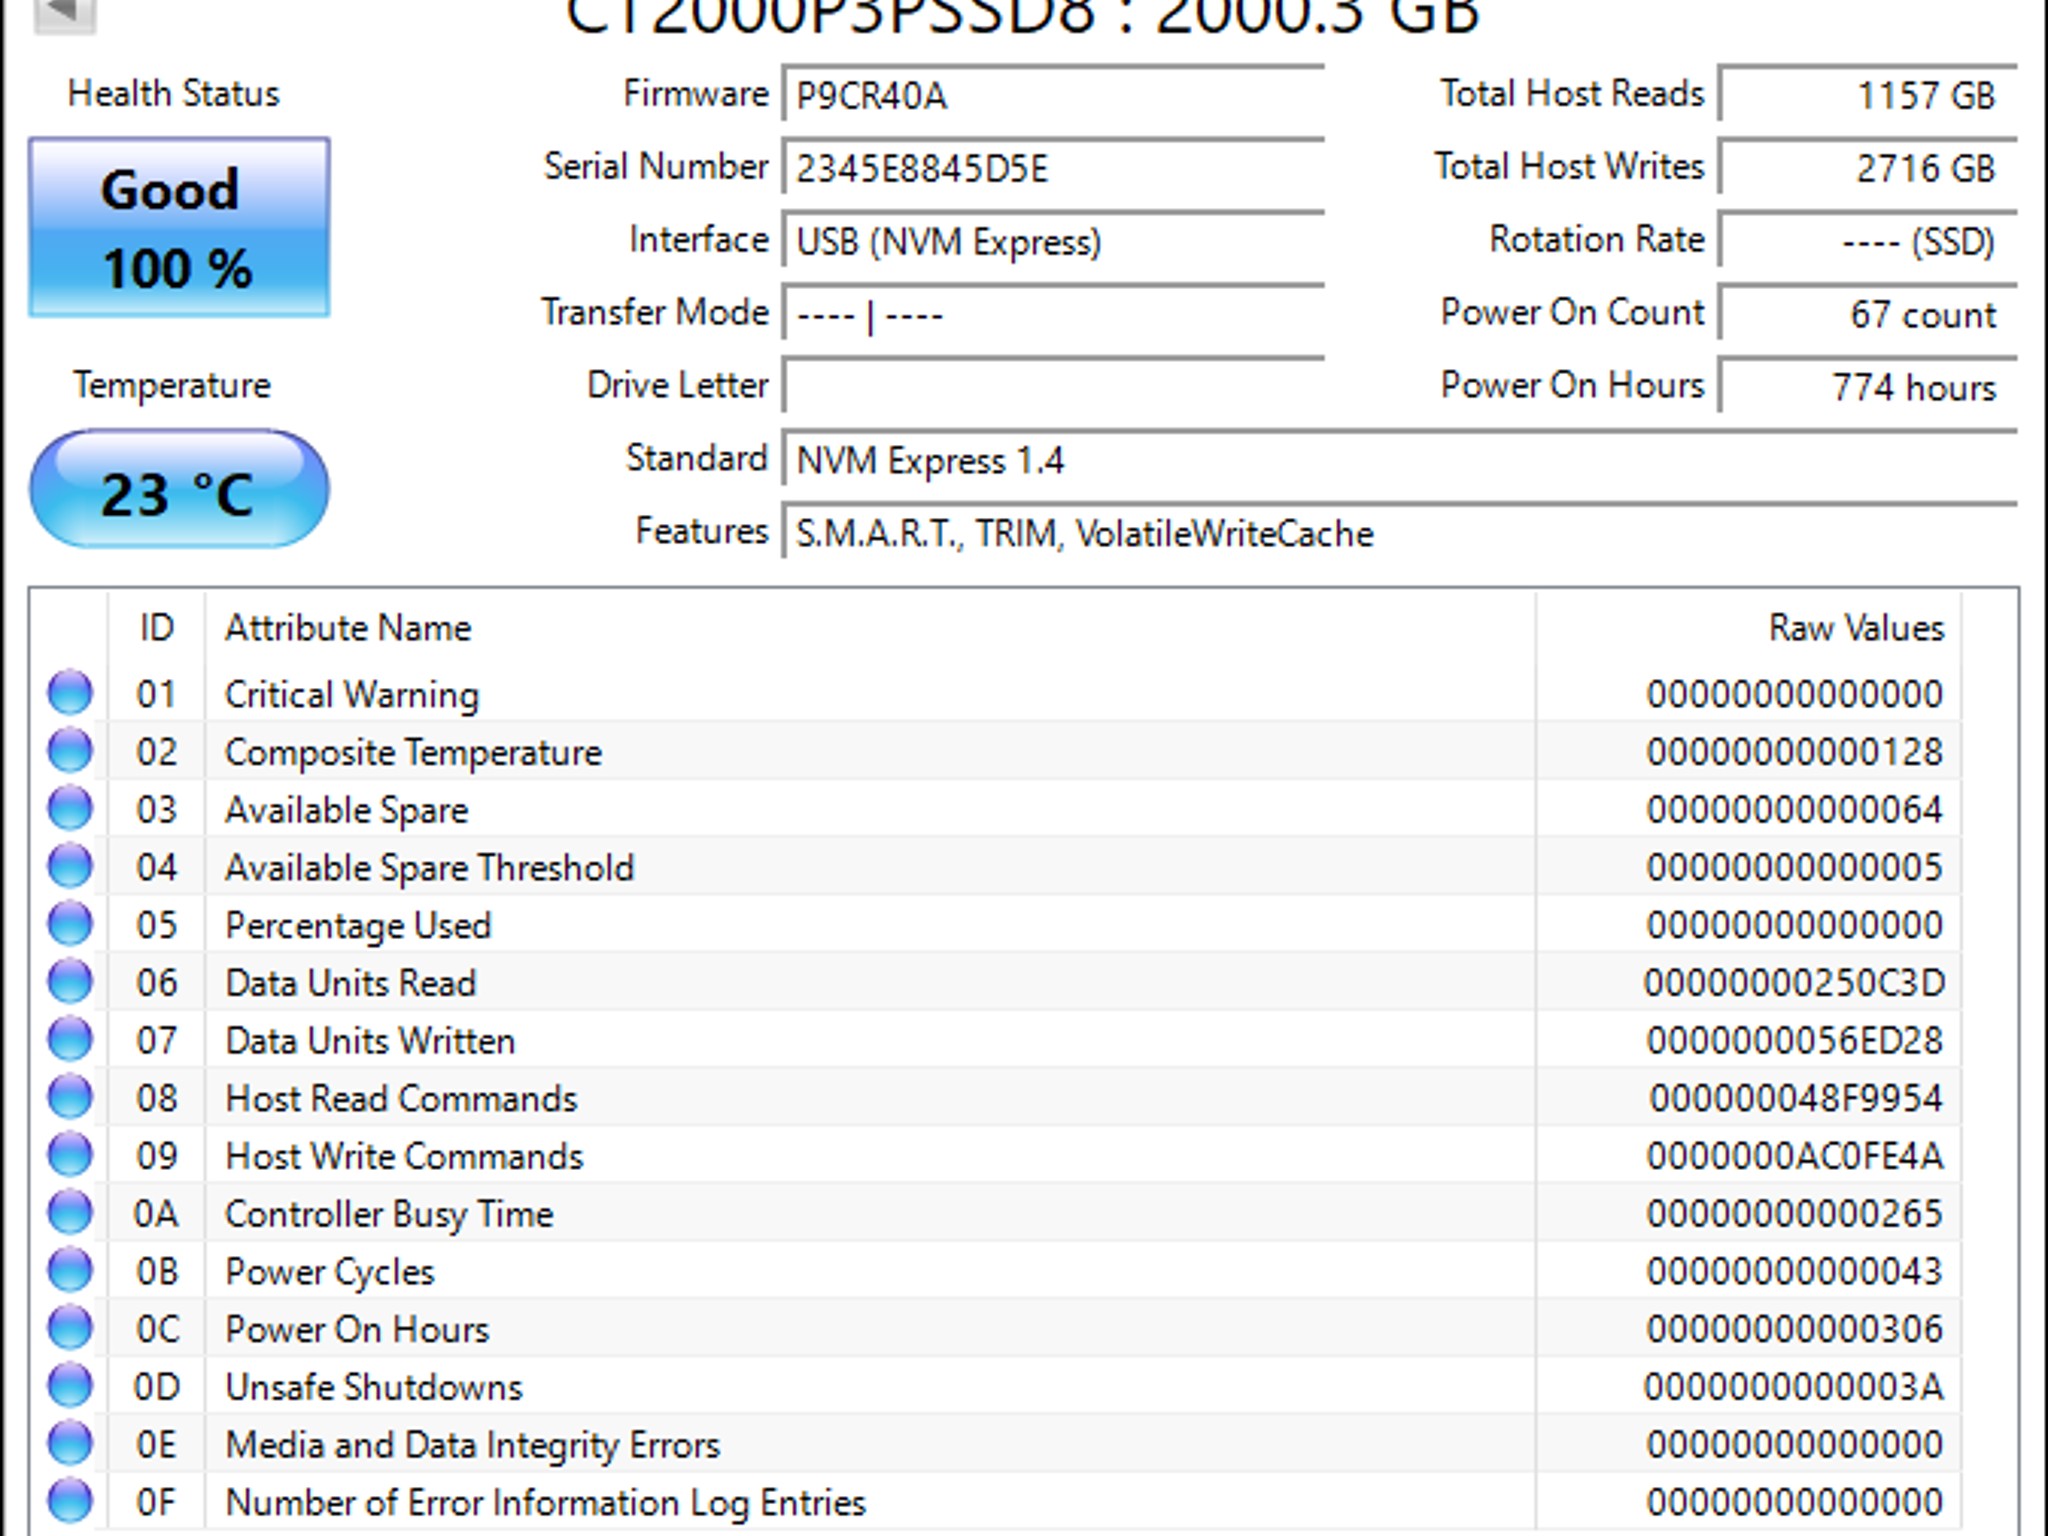The image size is (2048, 1536).
Task: Select the Data Units Read attribute name
Action: coord(350,983)
